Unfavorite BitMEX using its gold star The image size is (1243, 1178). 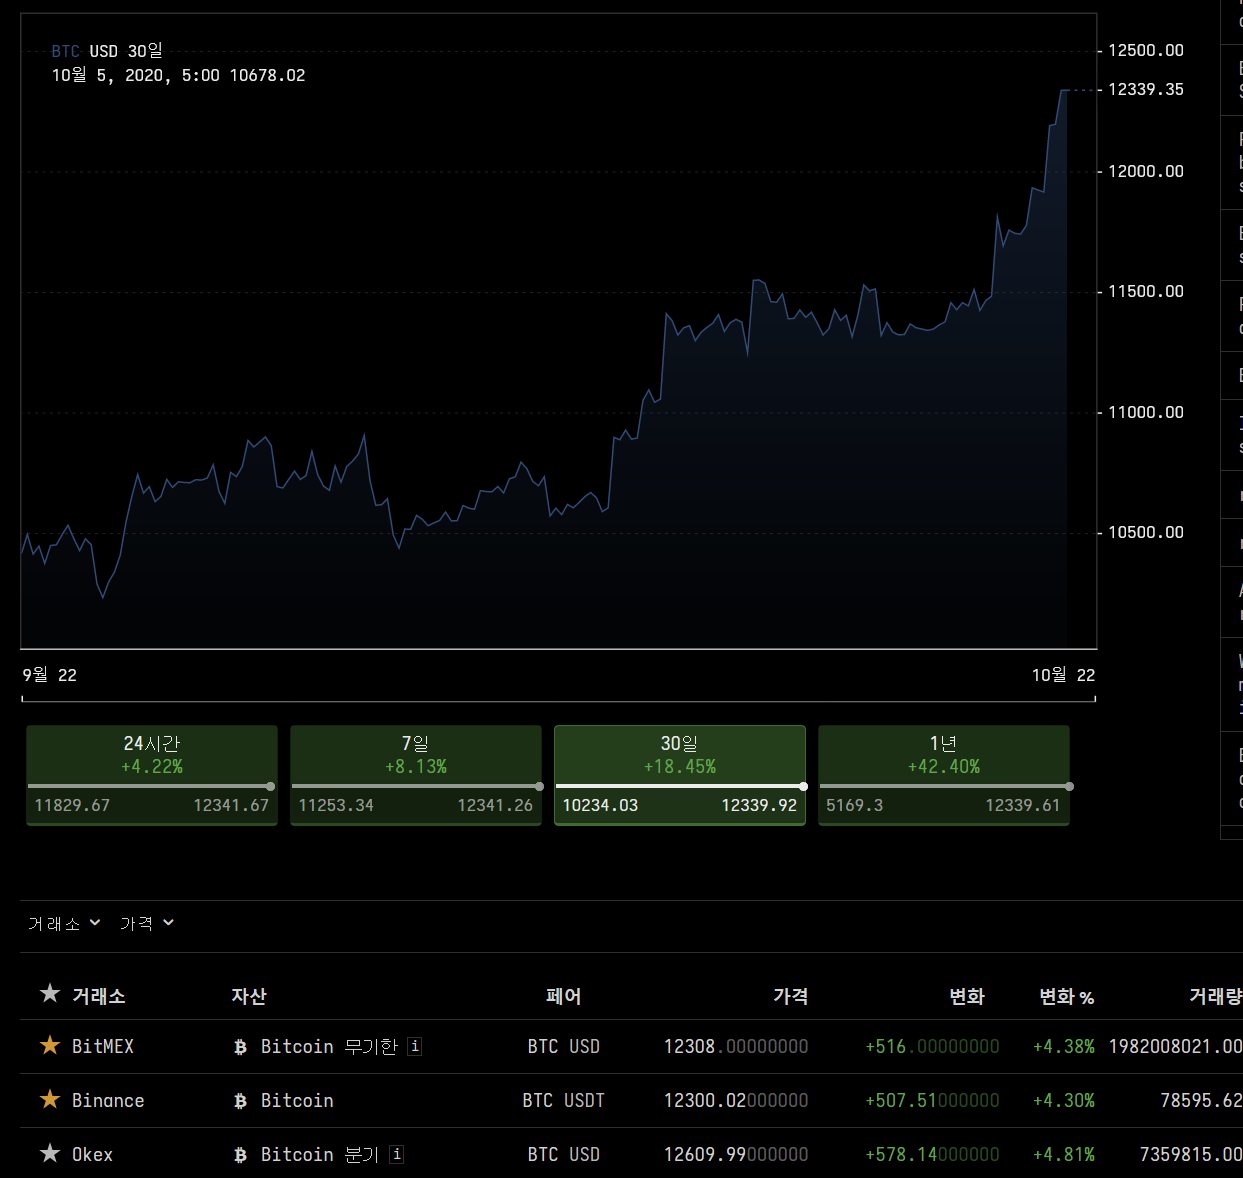coord(50,1046)
